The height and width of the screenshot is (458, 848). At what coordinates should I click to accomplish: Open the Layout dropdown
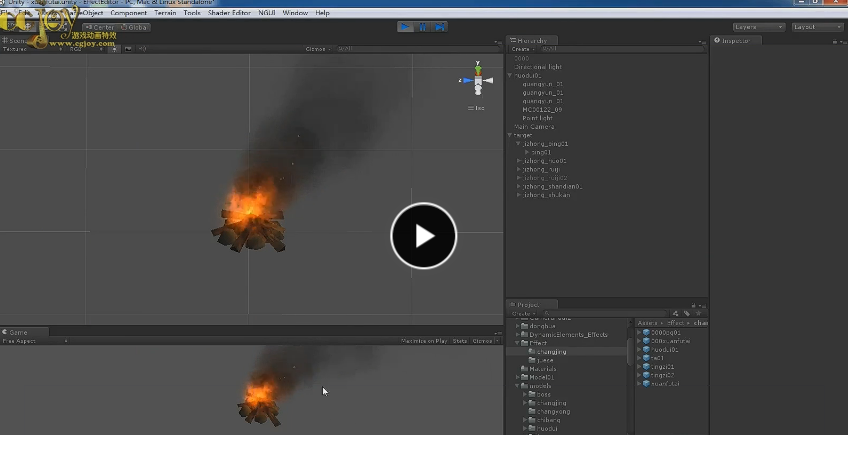817,27
